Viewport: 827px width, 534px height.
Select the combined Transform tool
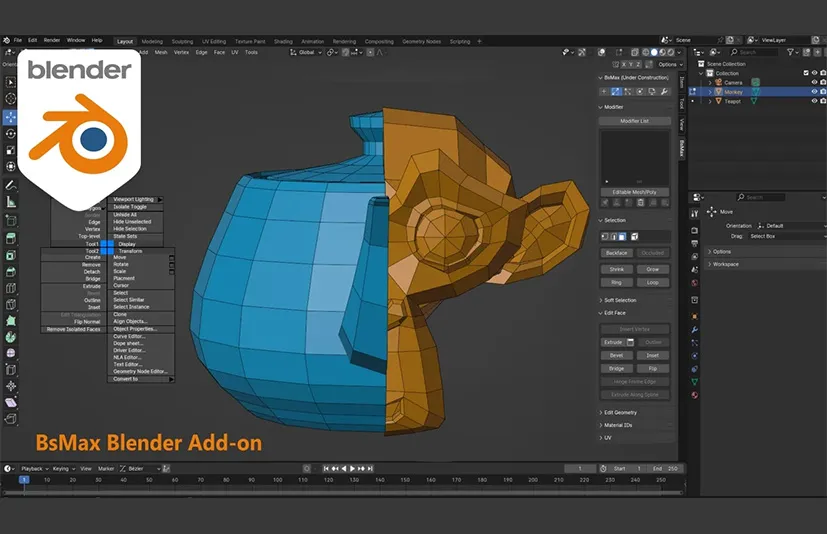(10, 166)
